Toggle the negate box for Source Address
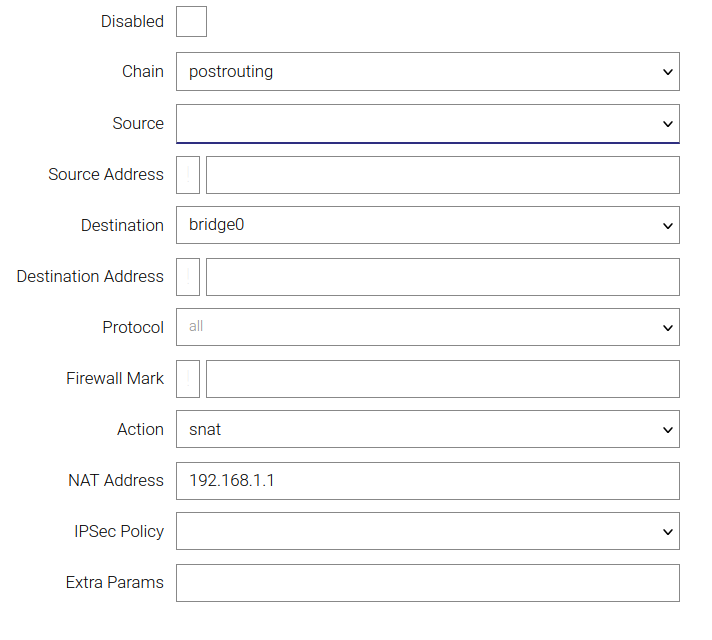Screen dimensions: 712x640 point(188,175)
